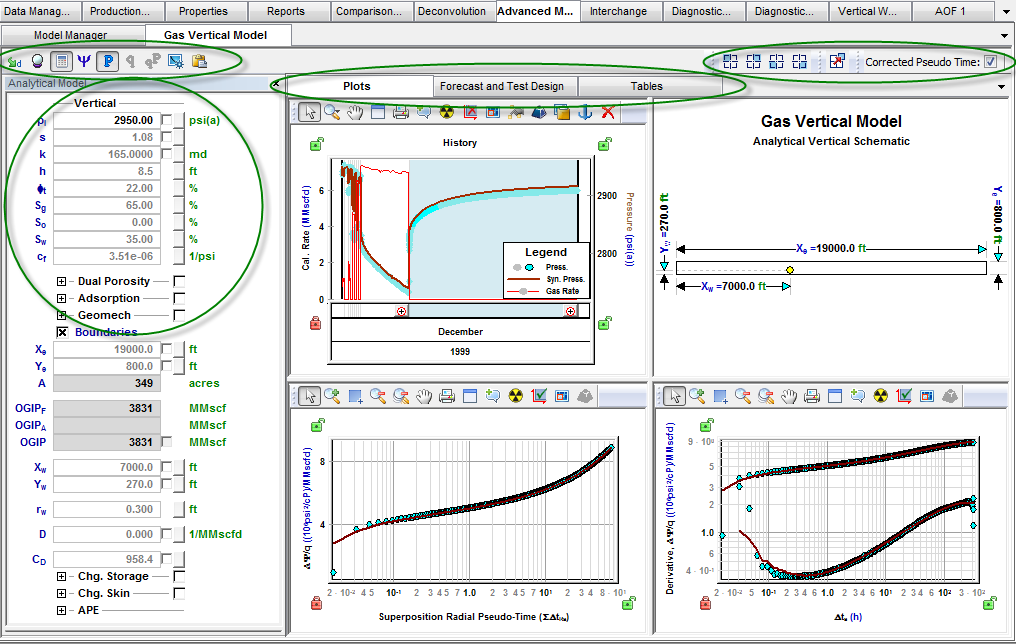1016x644 pixels.
Task: Click the clipboard paste icon in model toolbar
Action: click(x=200, y=62)
